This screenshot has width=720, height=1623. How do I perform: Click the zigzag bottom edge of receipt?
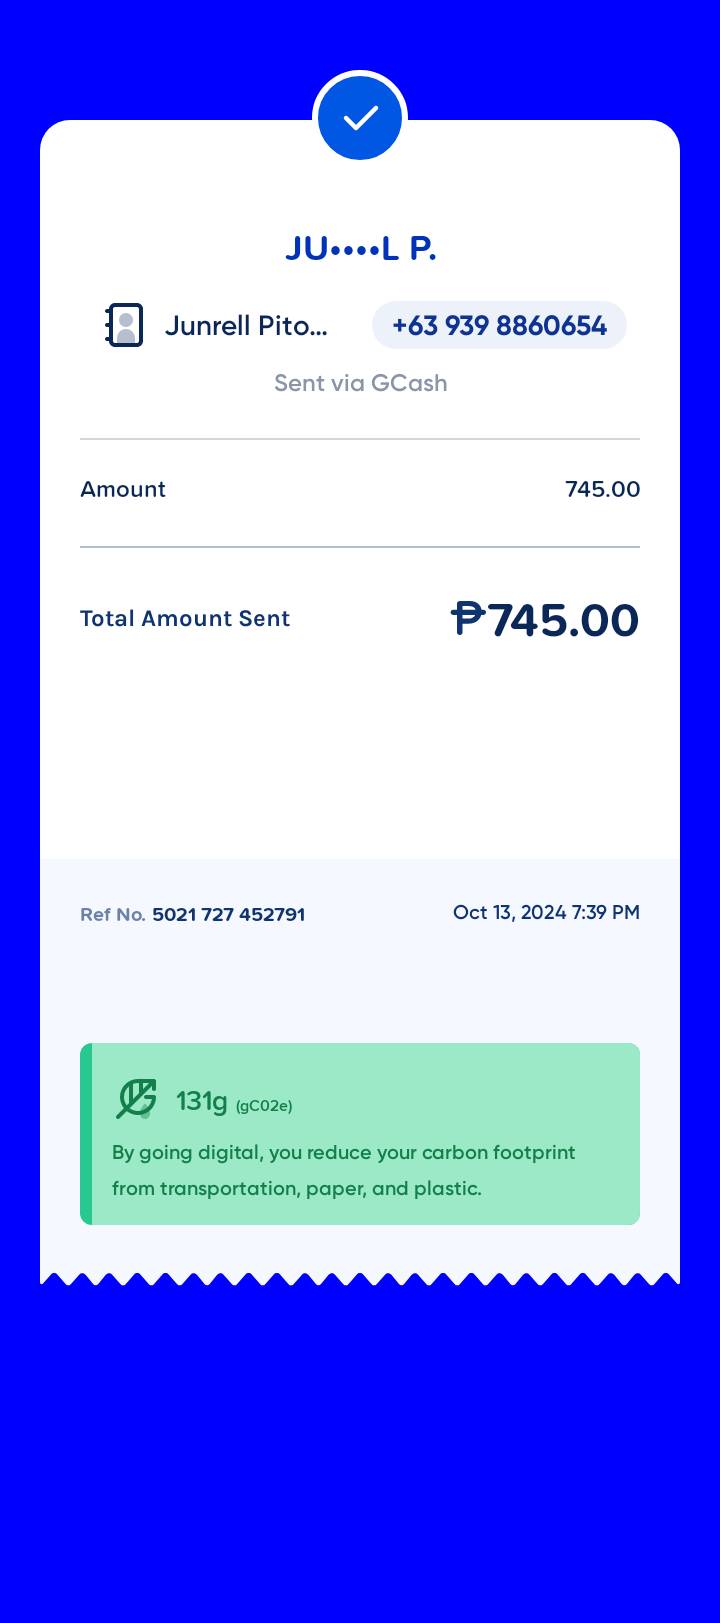(360, 1278)
